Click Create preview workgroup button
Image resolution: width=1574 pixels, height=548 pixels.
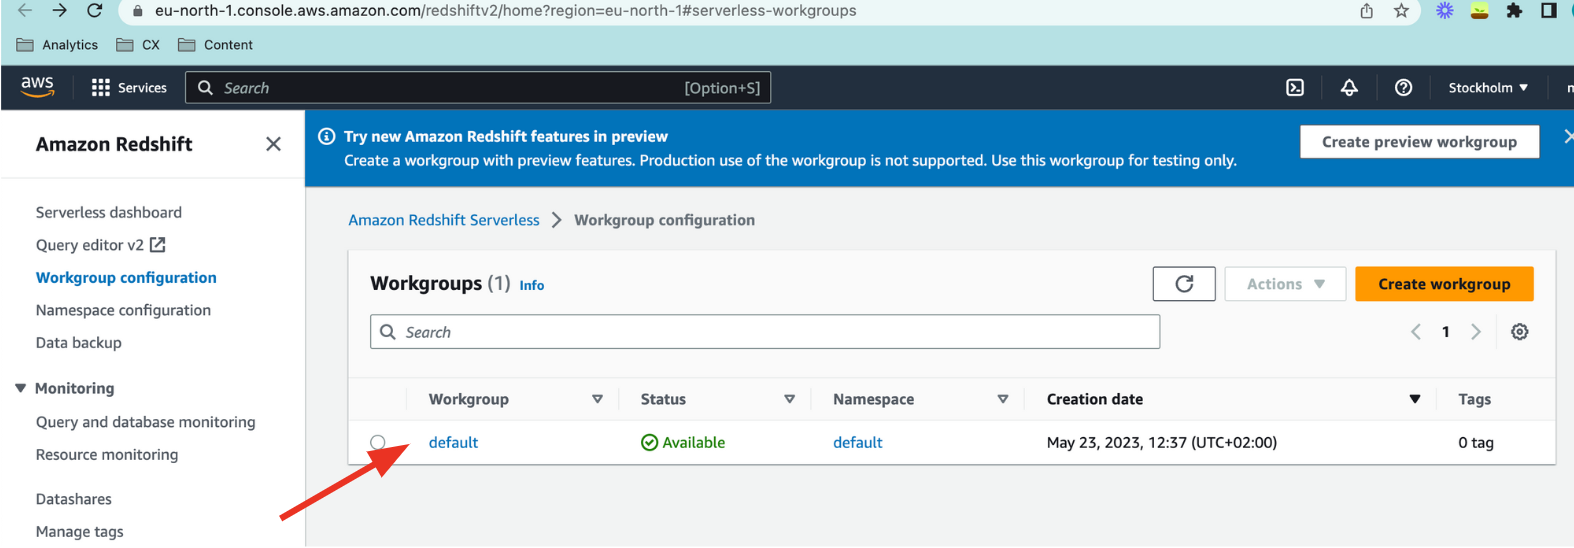pyautogui.click(x=1419, y=142)
